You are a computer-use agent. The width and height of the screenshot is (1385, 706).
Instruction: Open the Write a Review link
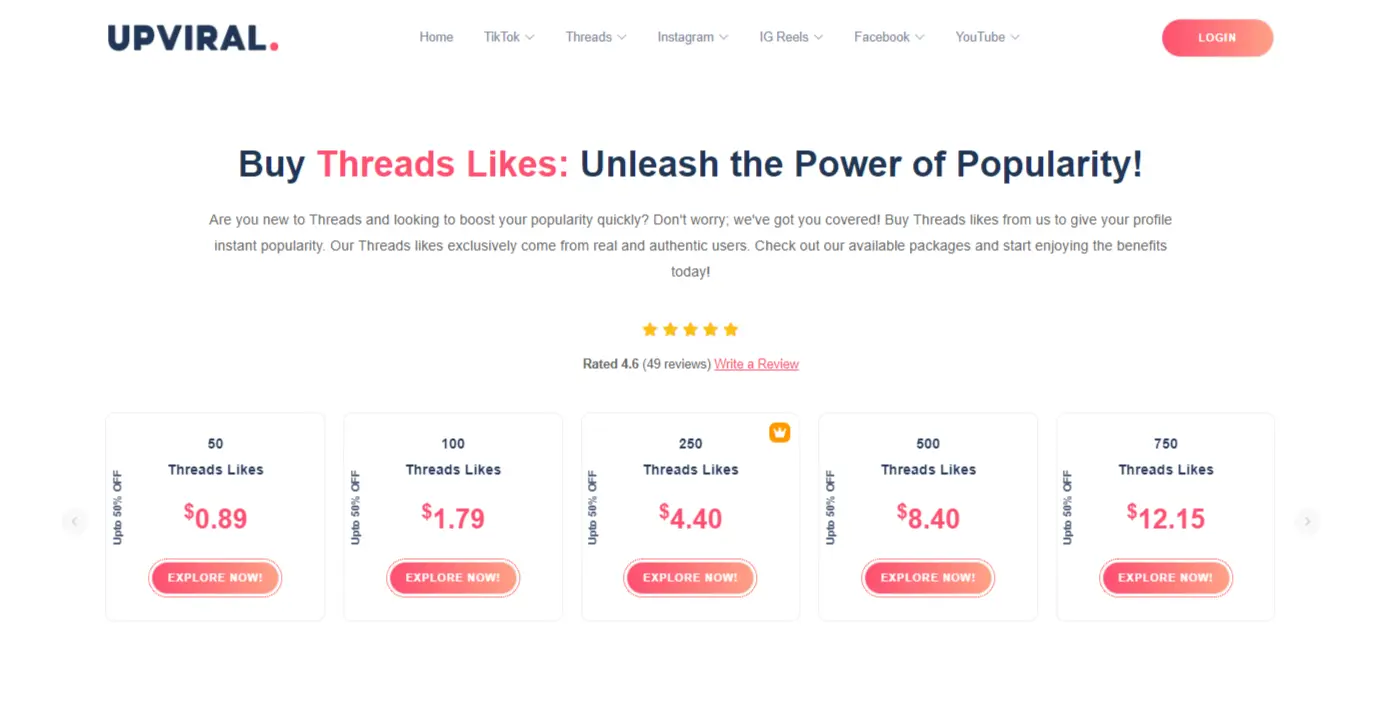pos(756,364)
